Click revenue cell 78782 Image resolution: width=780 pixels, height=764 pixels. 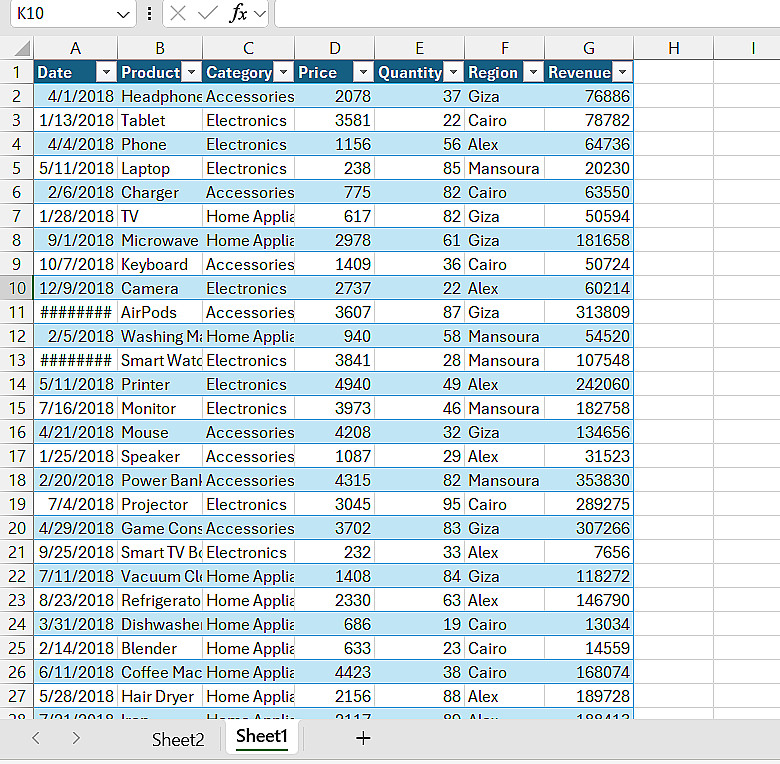pyautogui.click(x=589, y=120)
